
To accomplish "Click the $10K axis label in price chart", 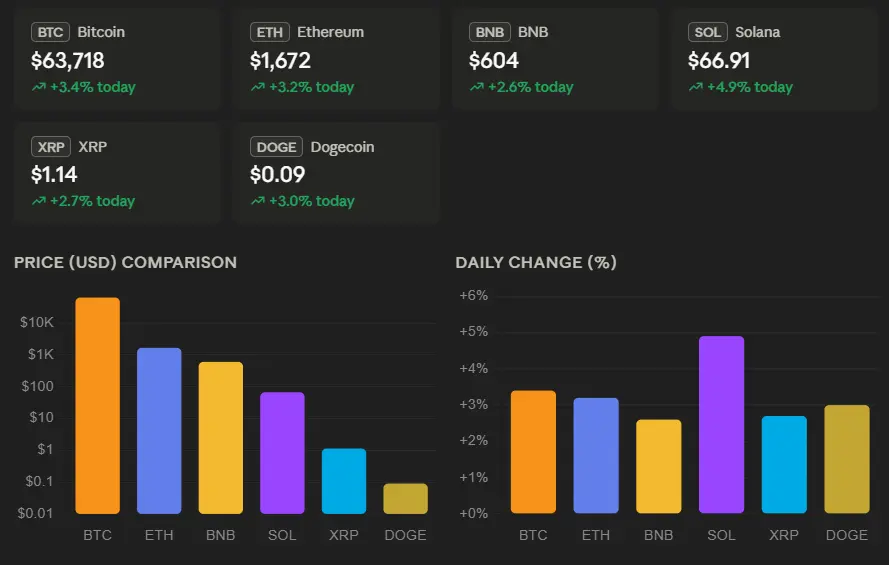I will click(x=37, y=322).
